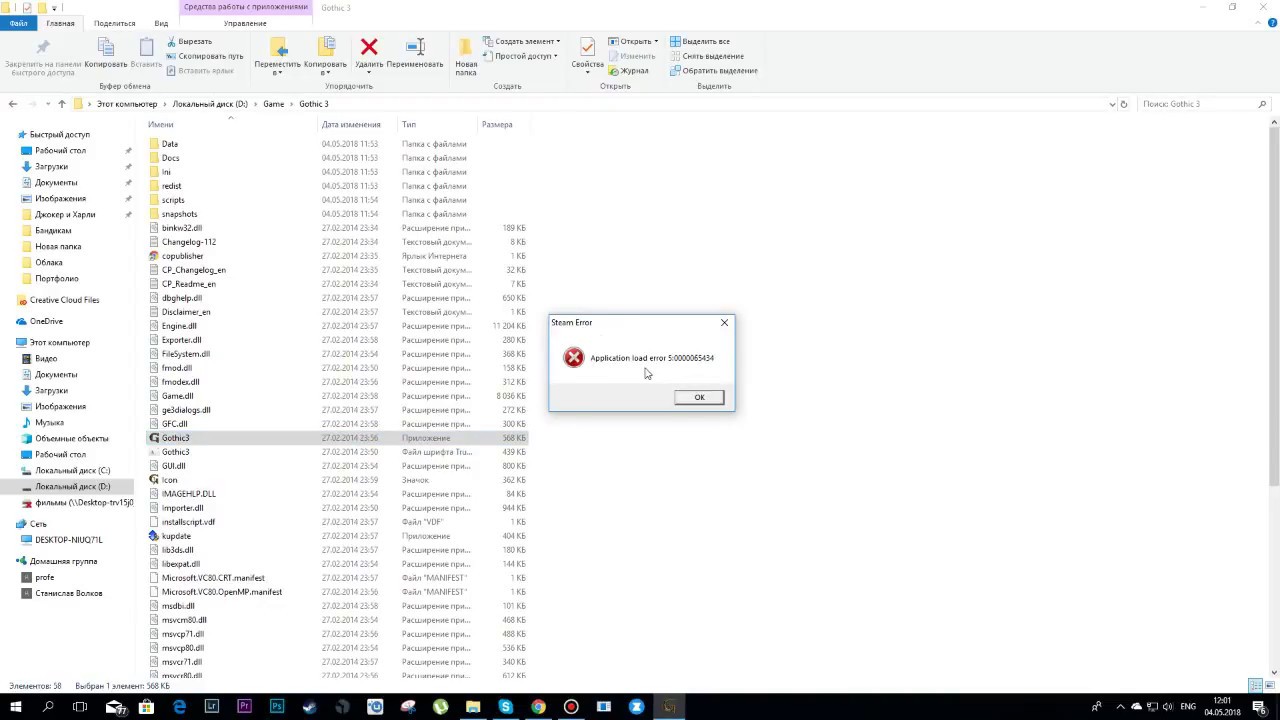
Task: Select the Облака folder in sidebar
Action: [x=48, y=262]
